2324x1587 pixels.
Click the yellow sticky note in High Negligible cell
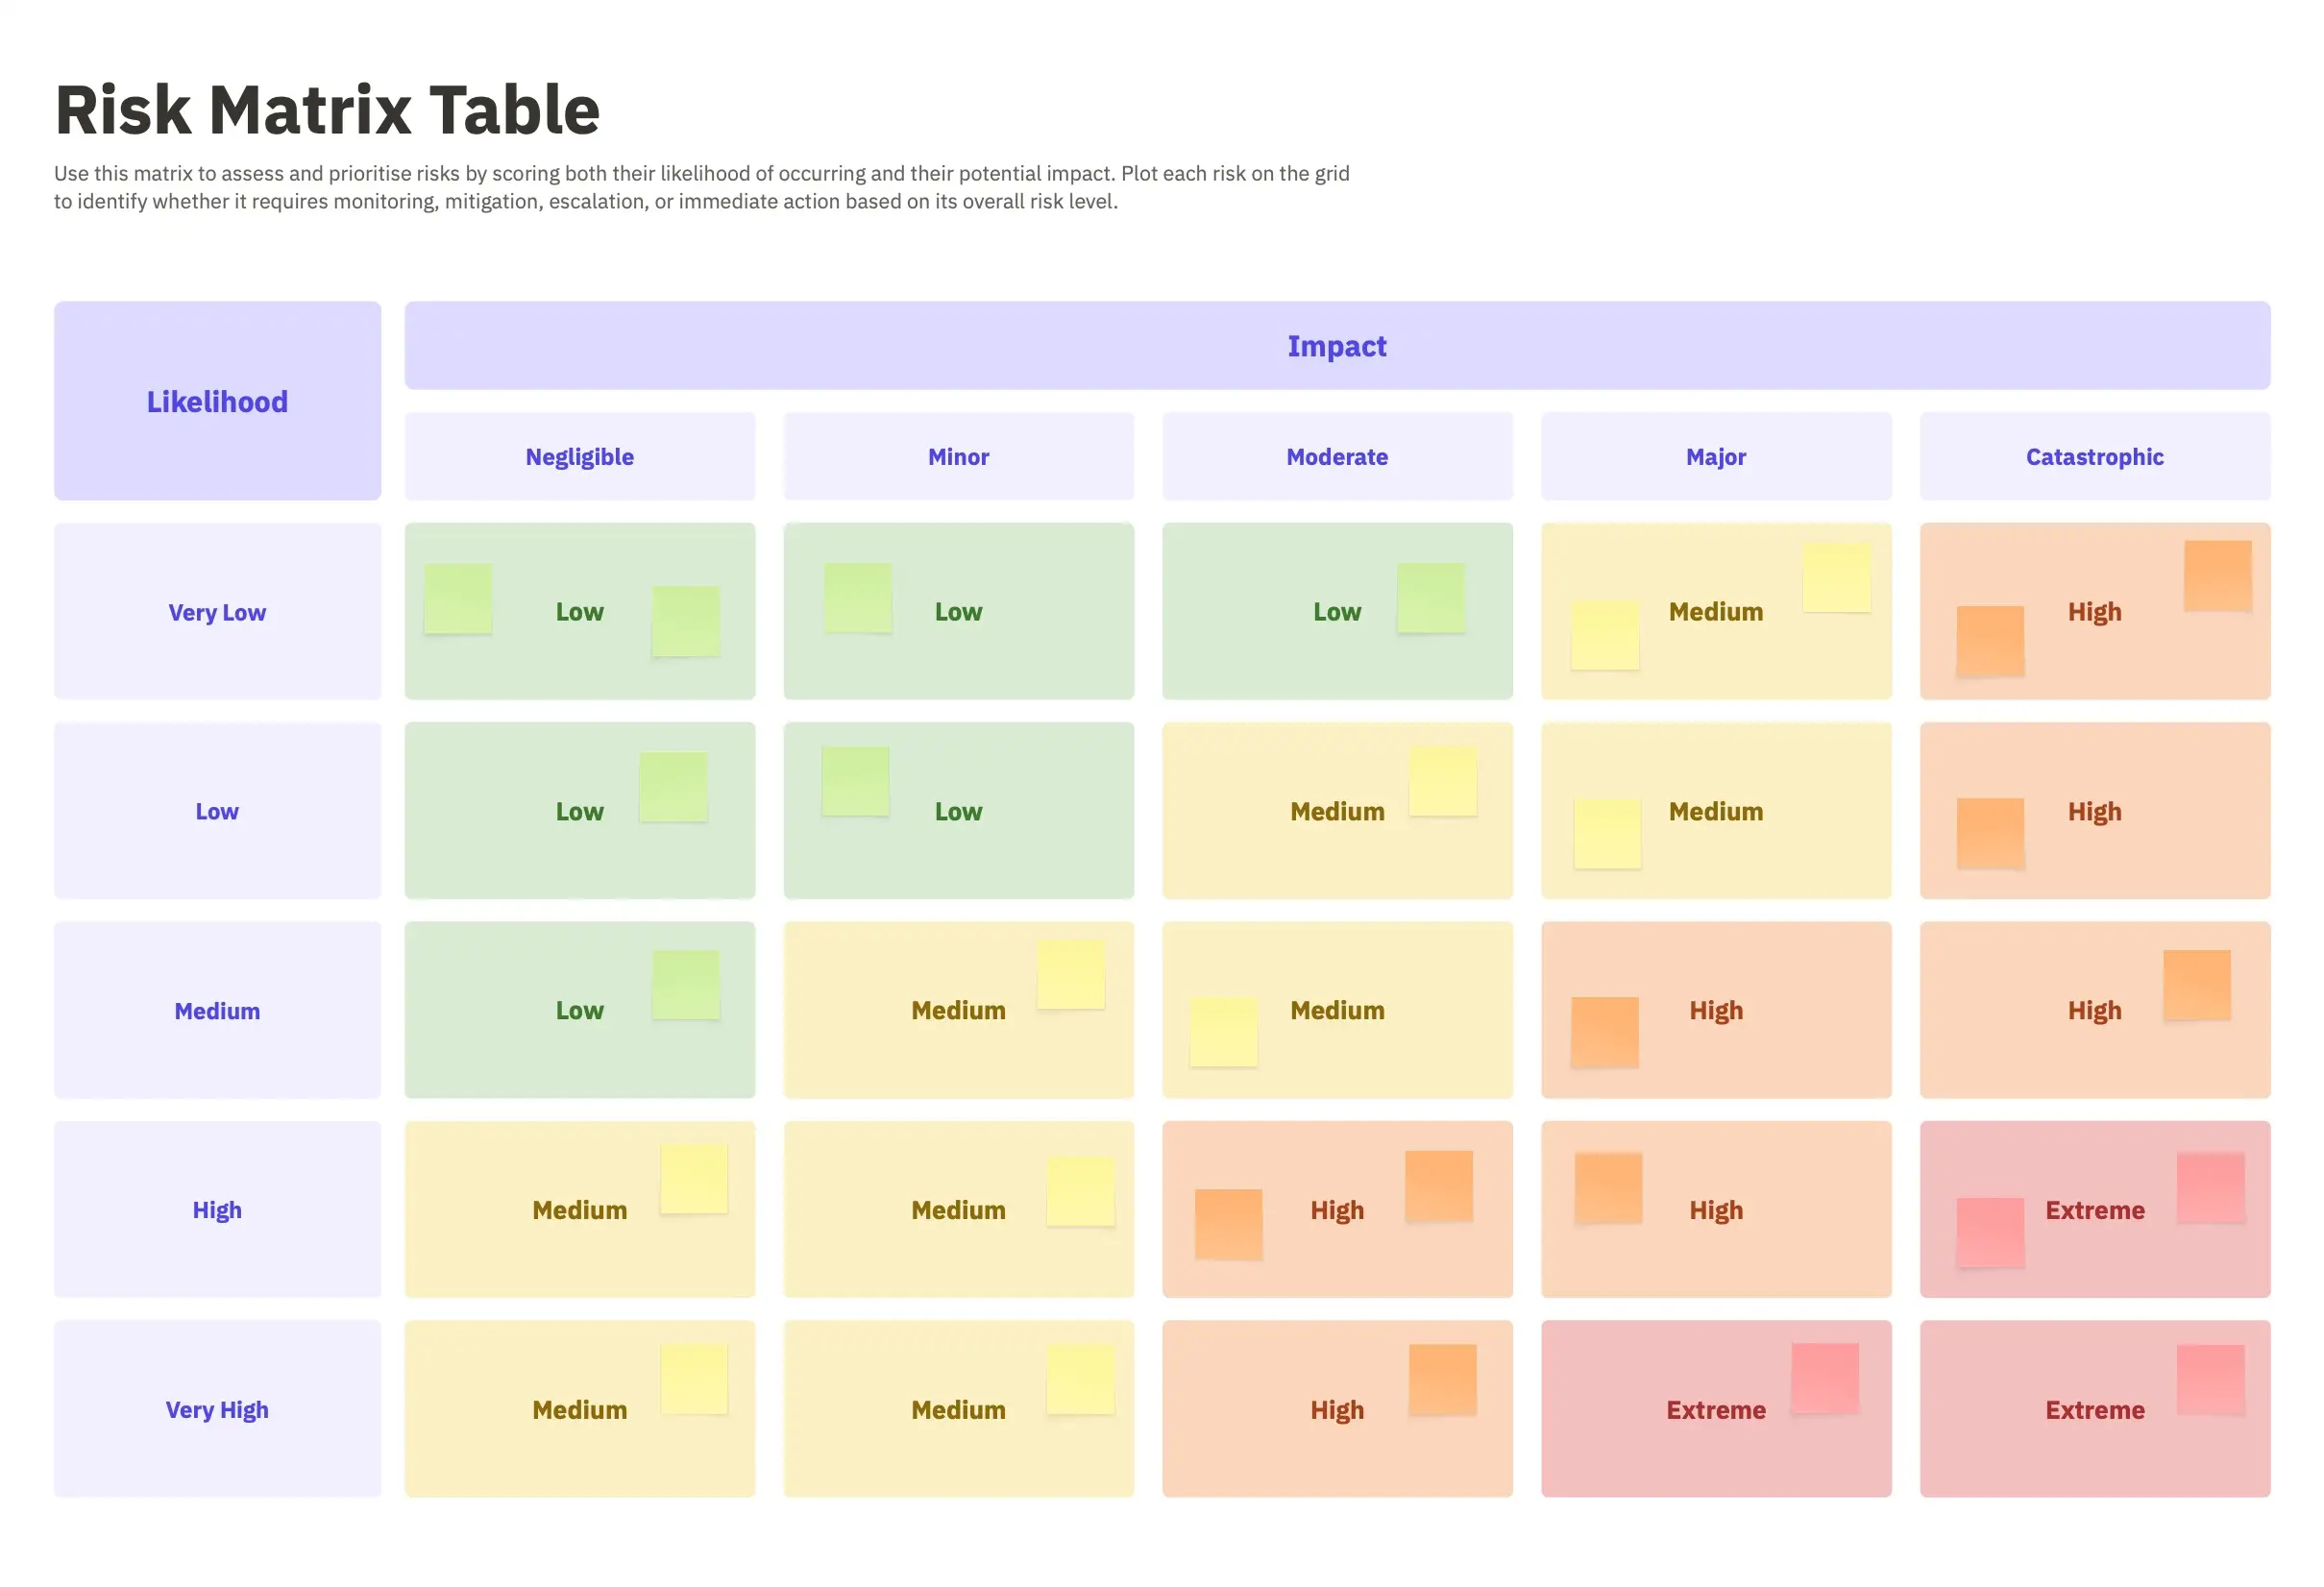pos(694,1178)
